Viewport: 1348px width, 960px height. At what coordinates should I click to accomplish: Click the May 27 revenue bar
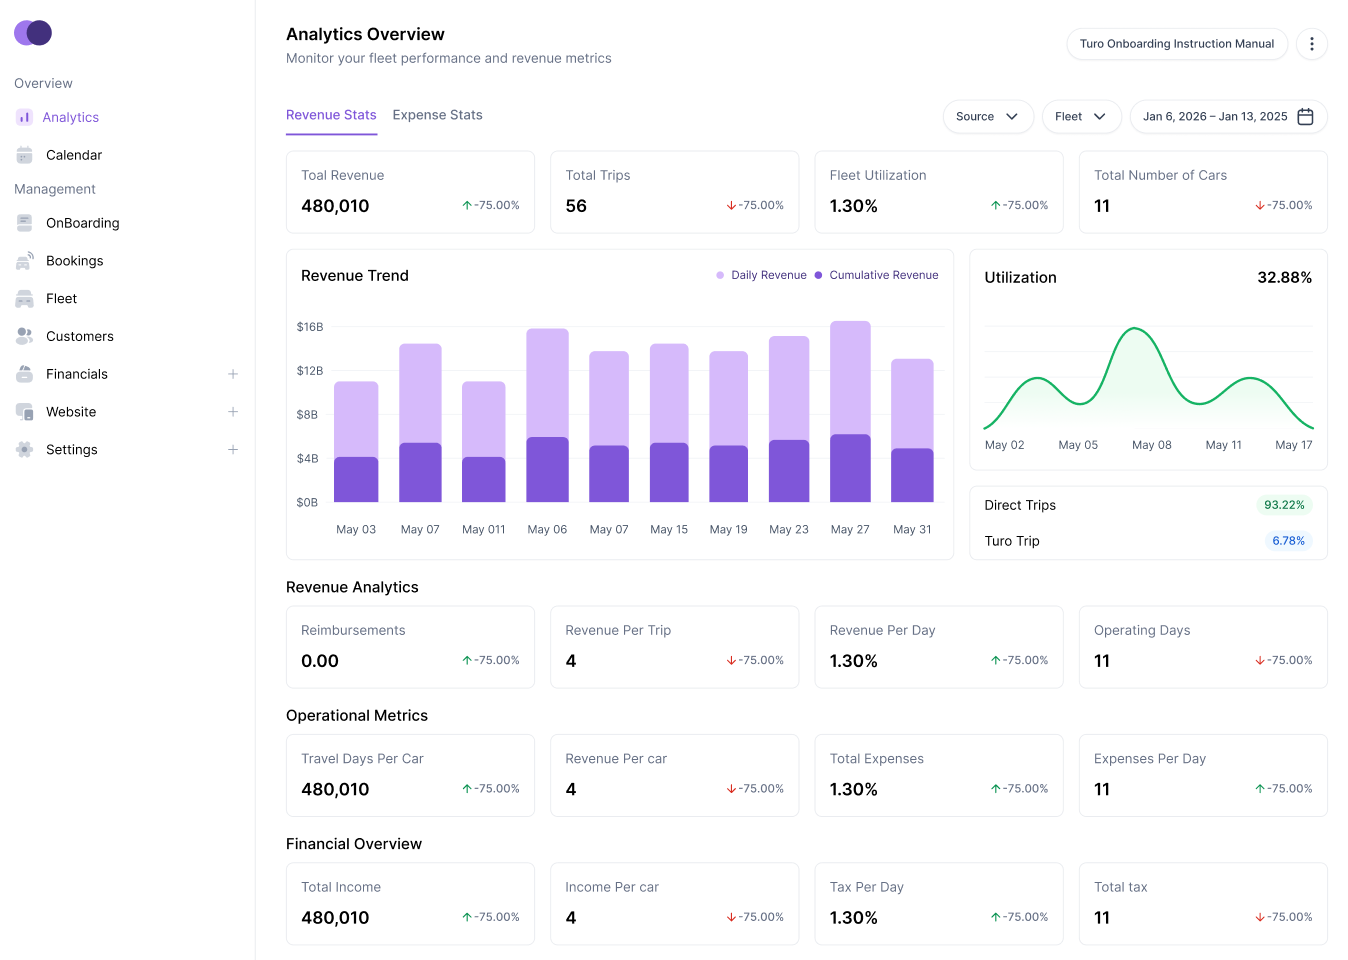point(850,411)
